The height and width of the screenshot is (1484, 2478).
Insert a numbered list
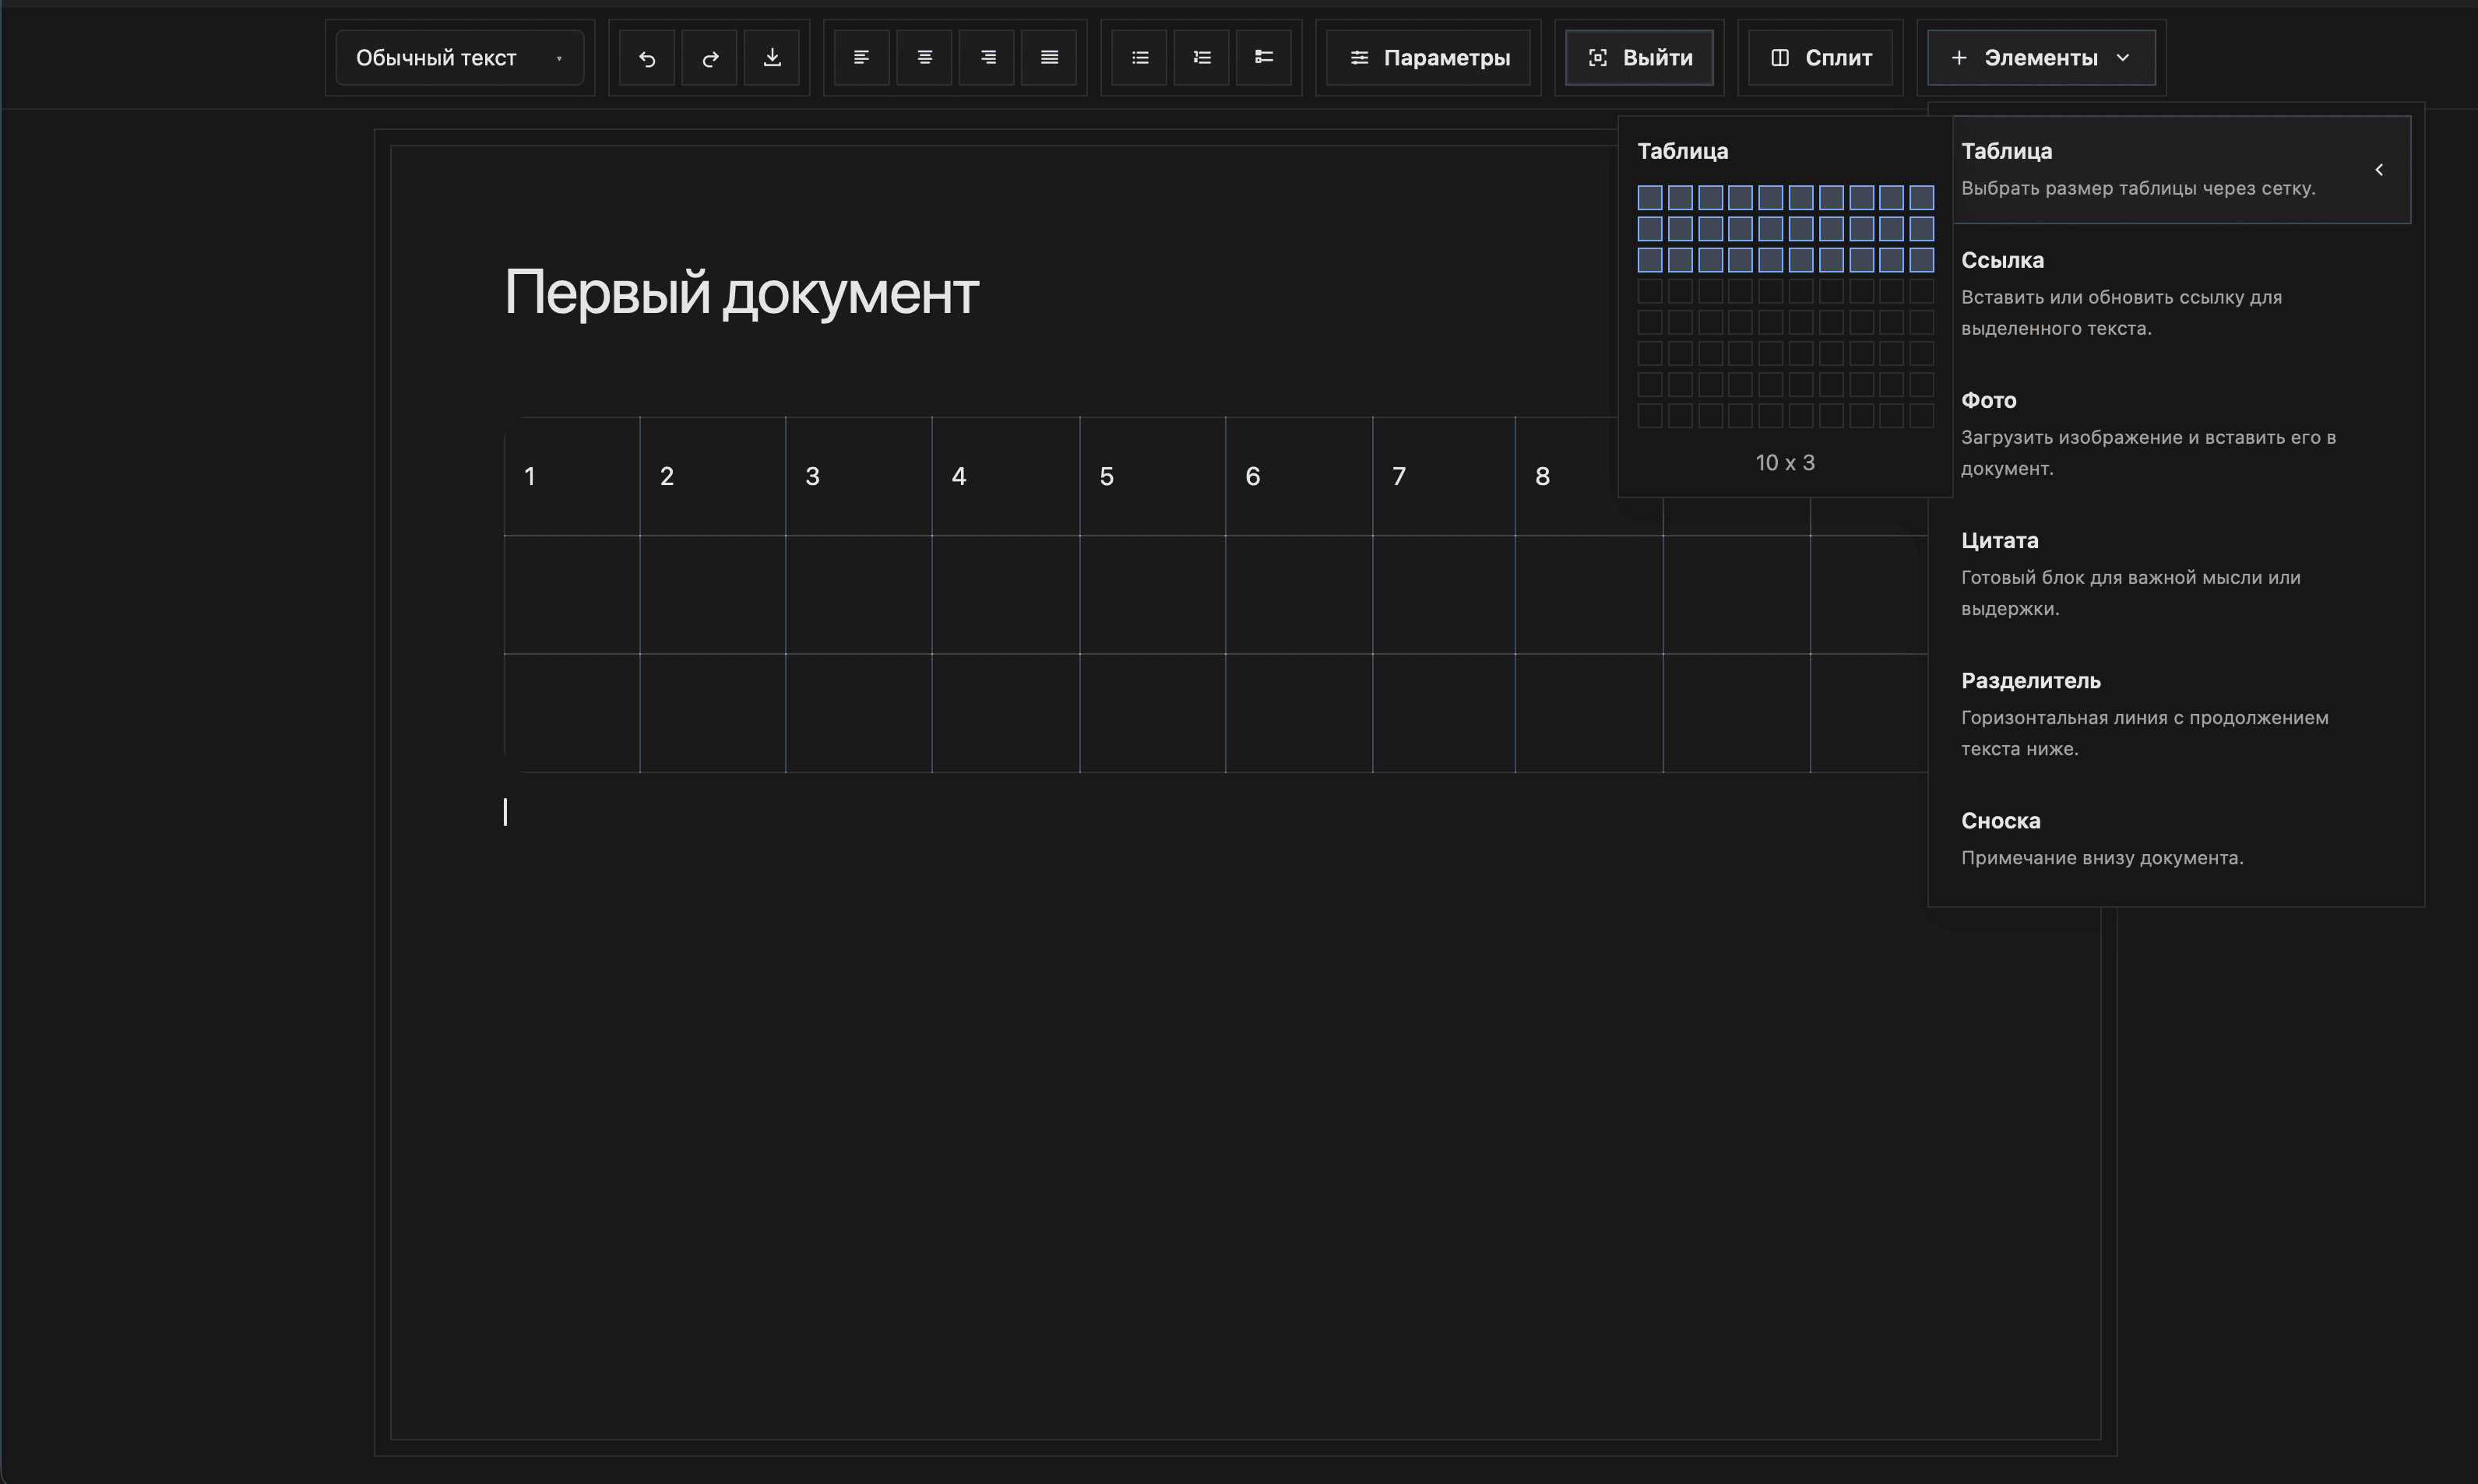pyautogui.click(x=1201, y=58)
